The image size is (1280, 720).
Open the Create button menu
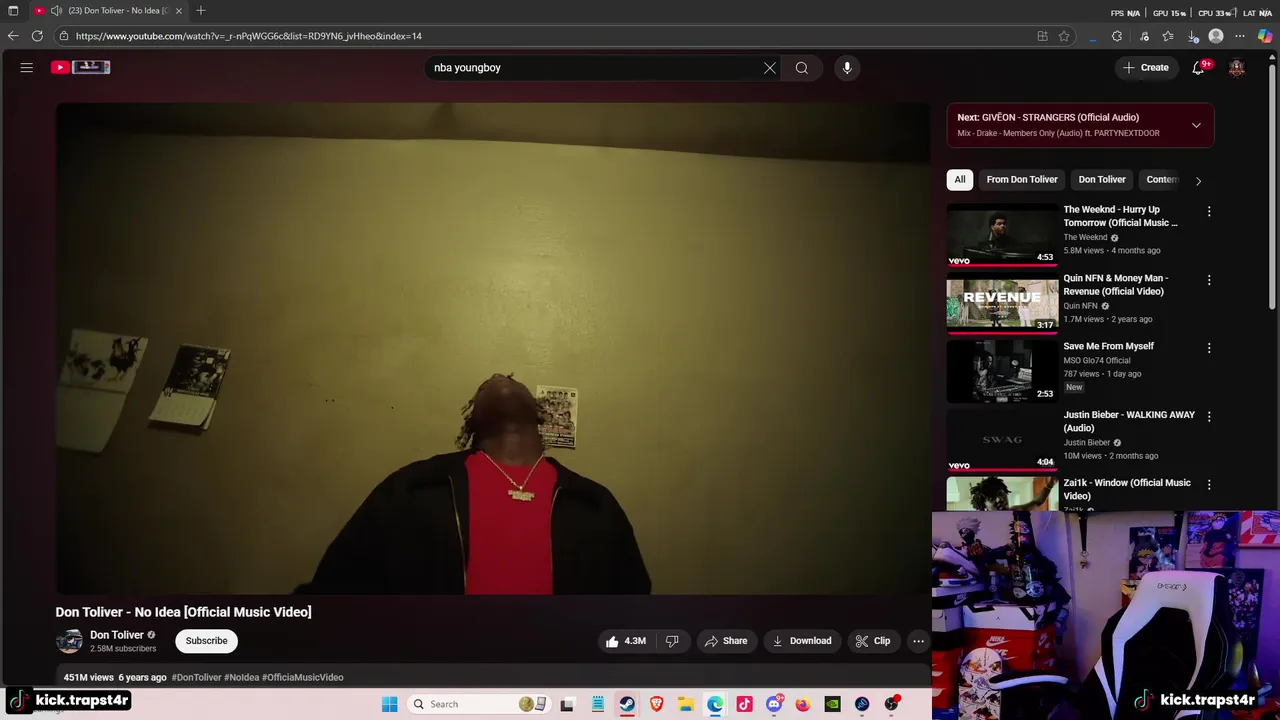(x=1145, y=68)
